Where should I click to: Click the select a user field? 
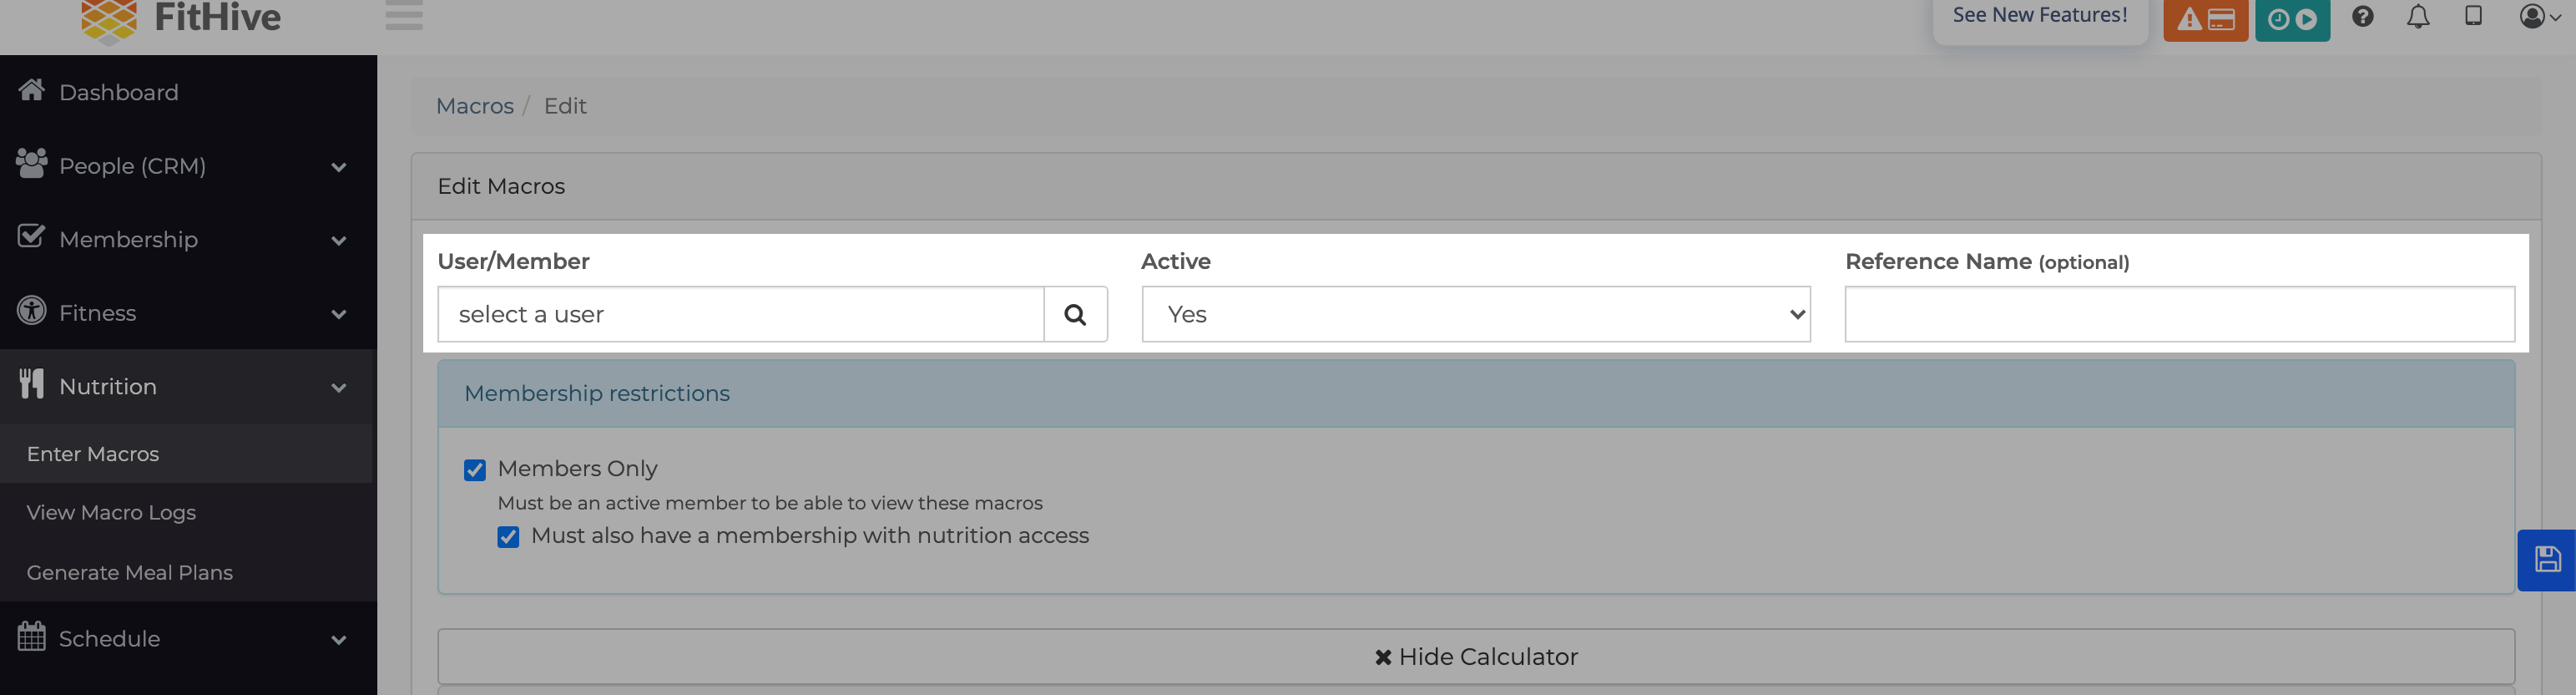(x=741, y=314)
